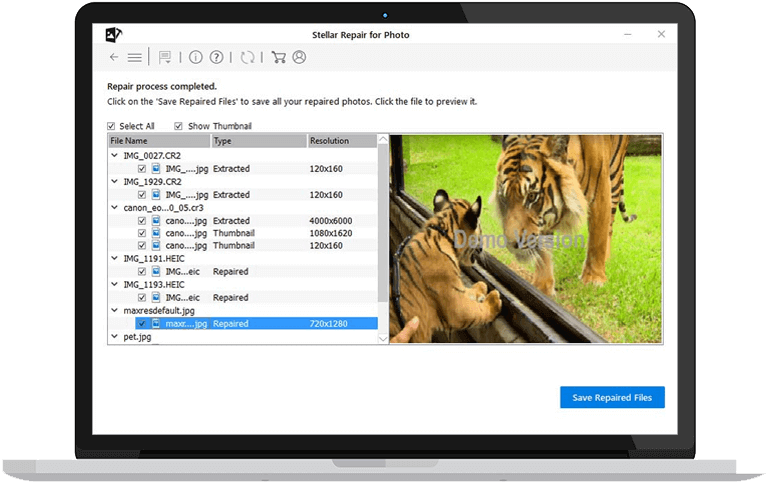Disable the Show Thumbnail checkbox
Image resolution: width=772 pixels, height=488 pixels.
point(179,126)
